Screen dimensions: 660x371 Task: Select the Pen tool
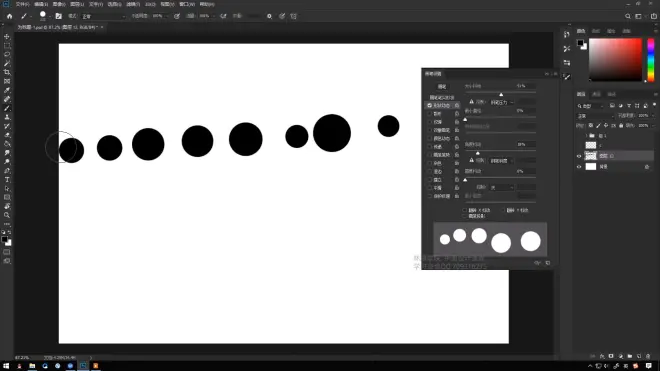(7, 171)
